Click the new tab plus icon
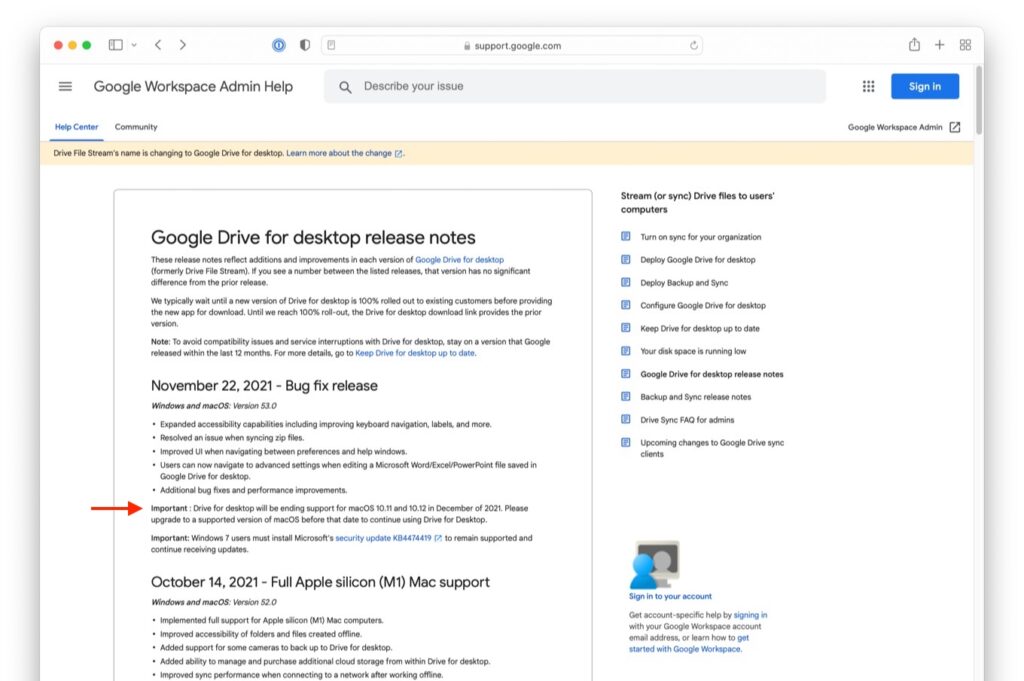1024x681 pixels. point(938,44)
